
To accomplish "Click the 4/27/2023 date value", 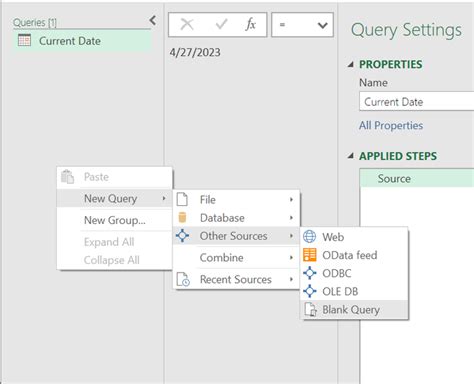I will (195, 52).
